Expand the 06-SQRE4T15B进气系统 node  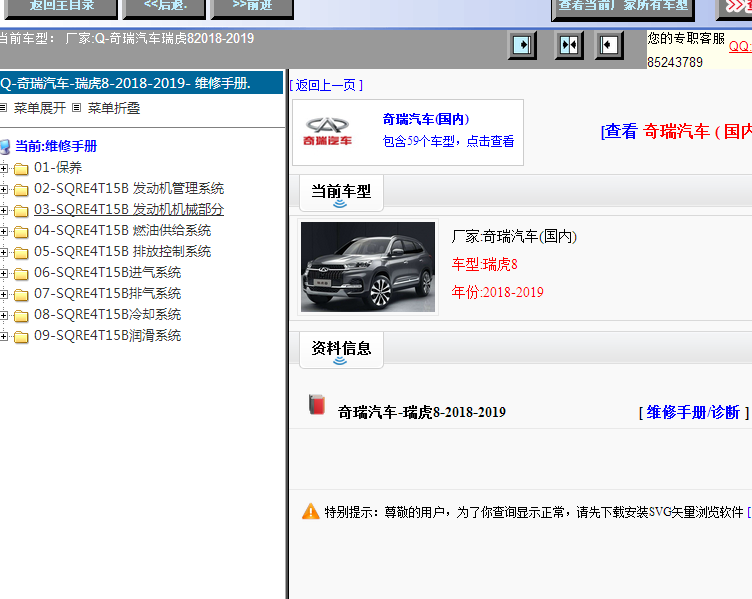[x=4, y=273]
